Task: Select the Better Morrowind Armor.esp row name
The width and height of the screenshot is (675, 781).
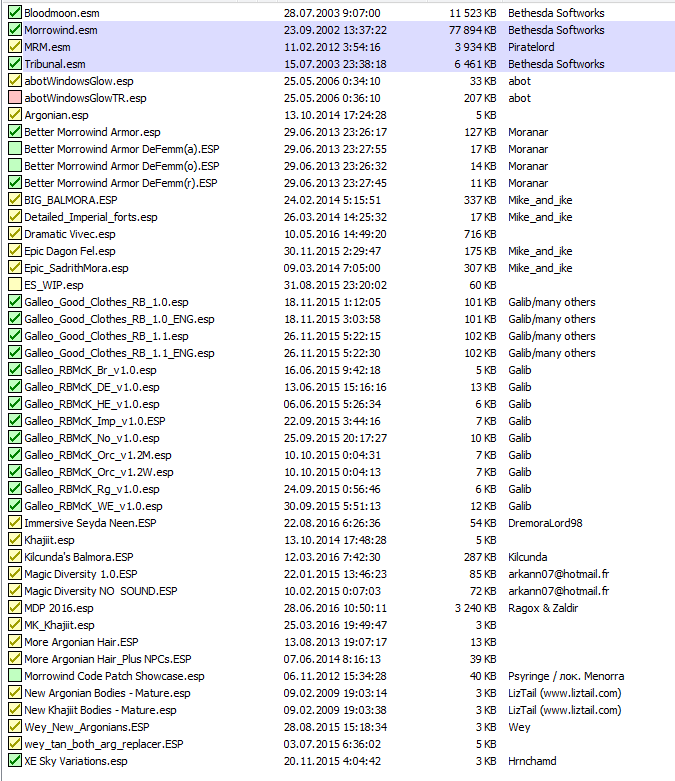Action: pyautogui.click(x=92, y=132)
